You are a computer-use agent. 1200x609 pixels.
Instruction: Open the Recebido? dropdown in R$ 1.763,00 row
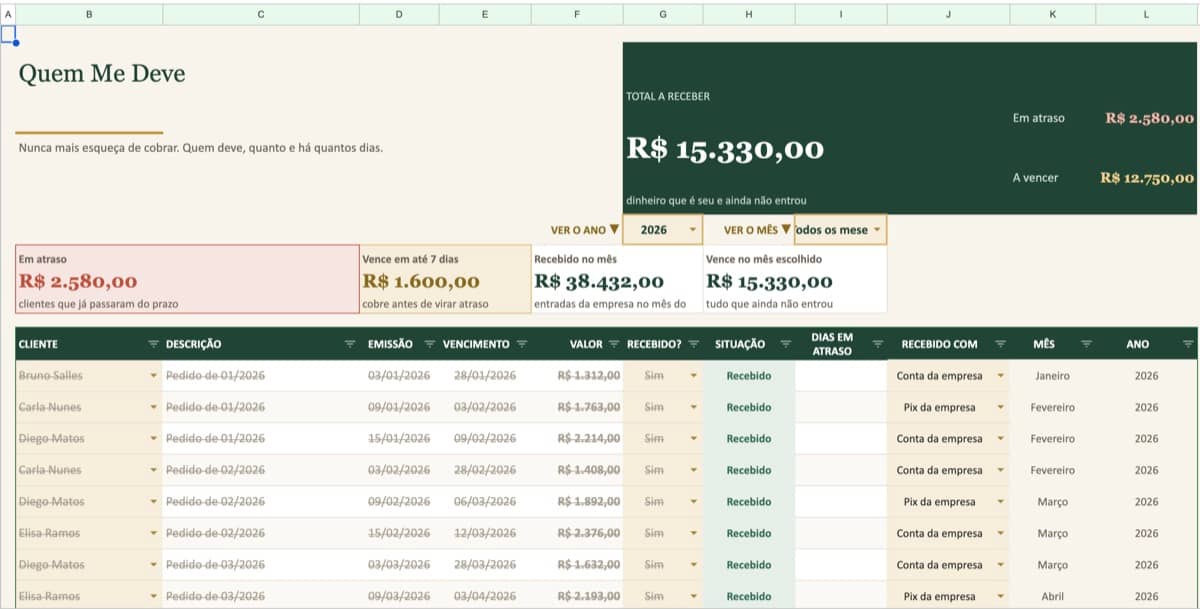[x=693, y=407]
